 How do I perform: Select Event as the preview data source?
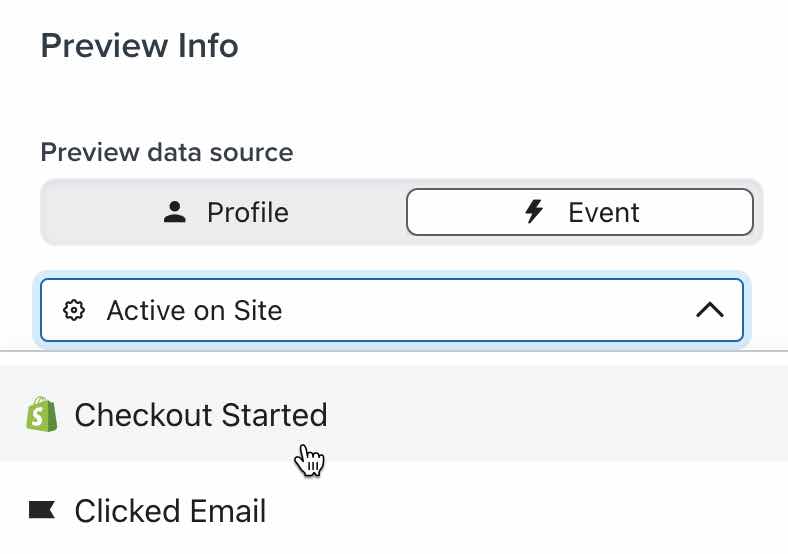tap(579, 212)
